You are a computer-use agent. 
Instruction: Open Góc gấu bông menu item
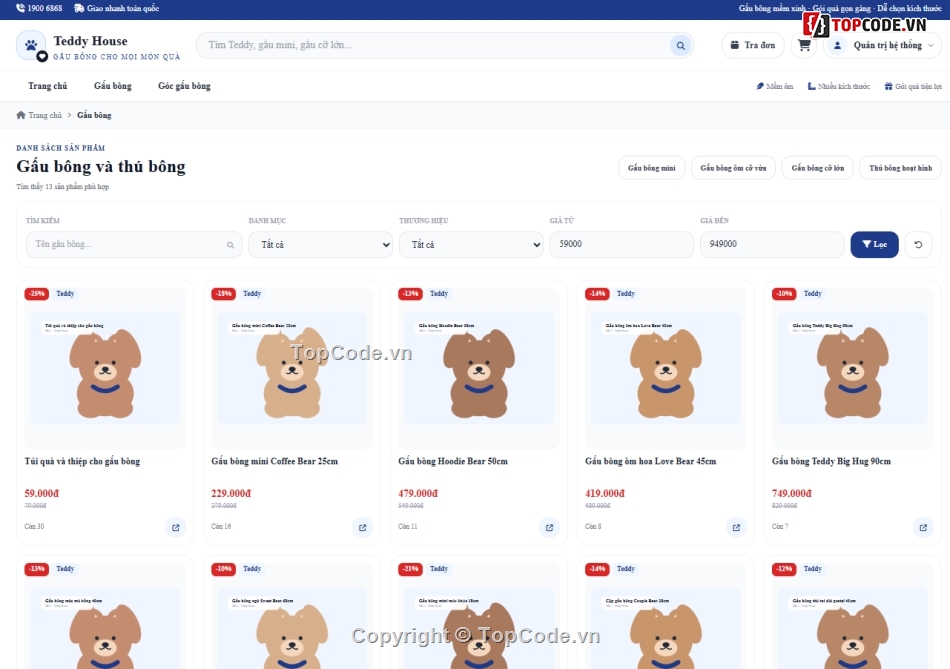pyautogui.click(x=184, y=86)
